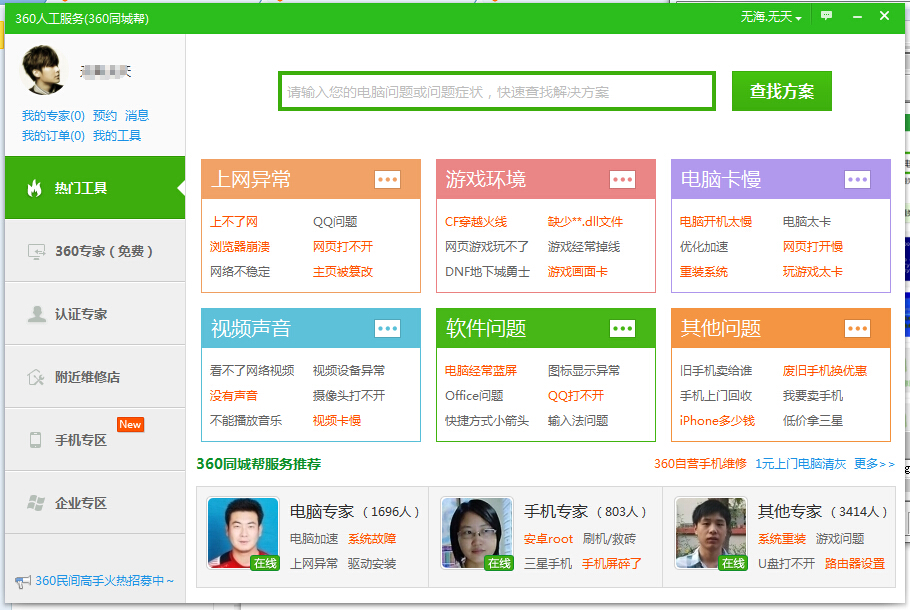Image resolution: width=910 pixels, height=610 pixels.
Task: Choose 重装系统 option
Action: [703, 272]
